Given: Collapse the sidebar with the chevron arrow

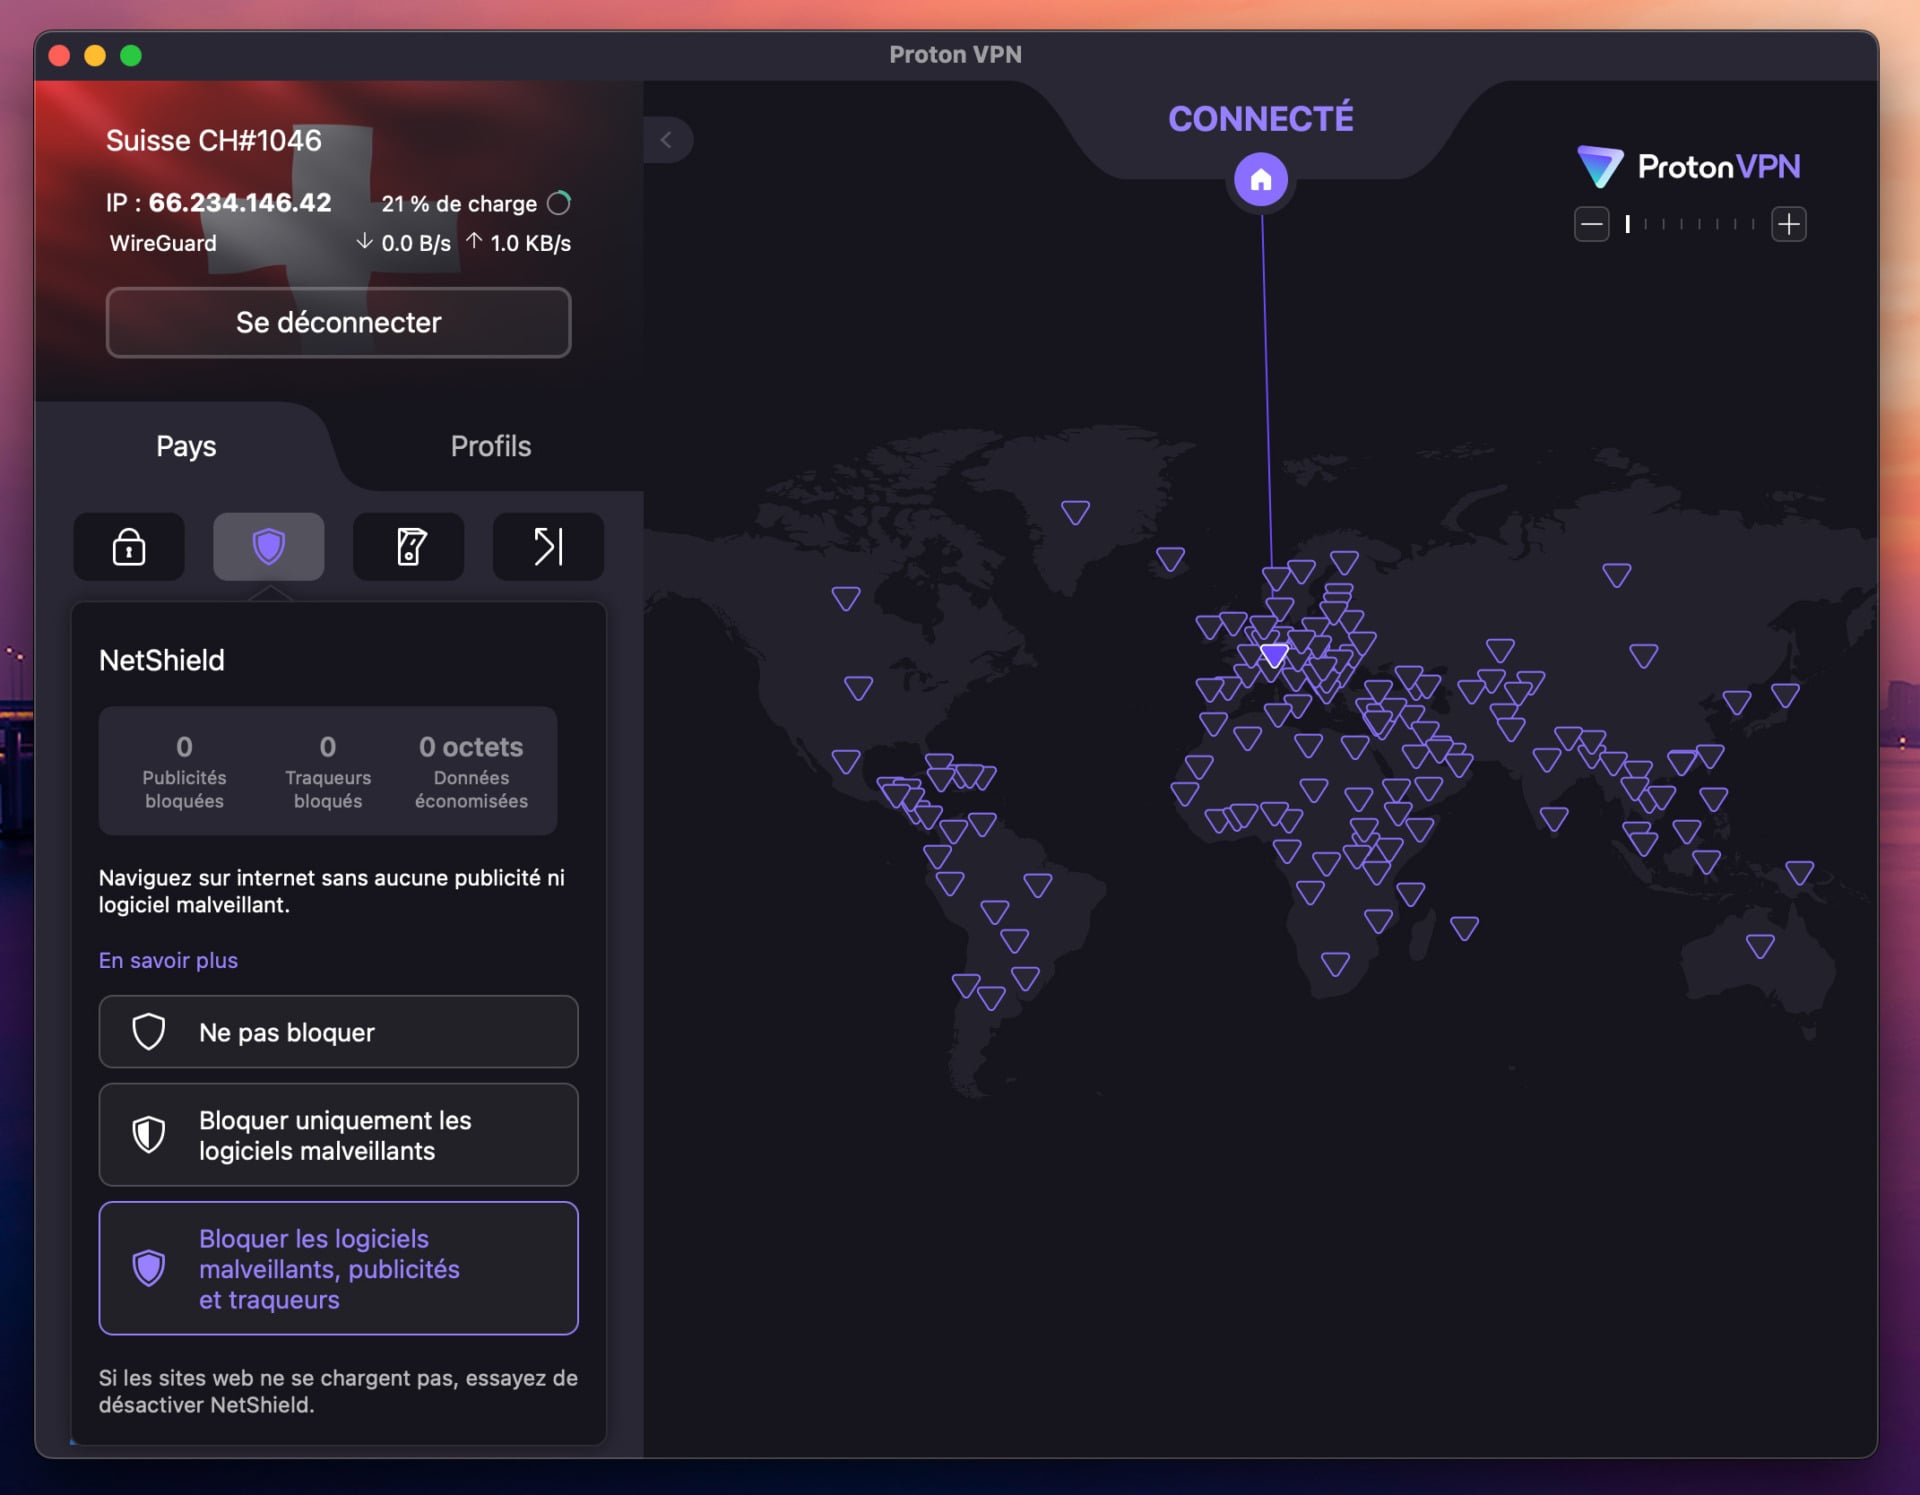Looking at the screenshot, I should pyautogui.click(x=667, y=140).
